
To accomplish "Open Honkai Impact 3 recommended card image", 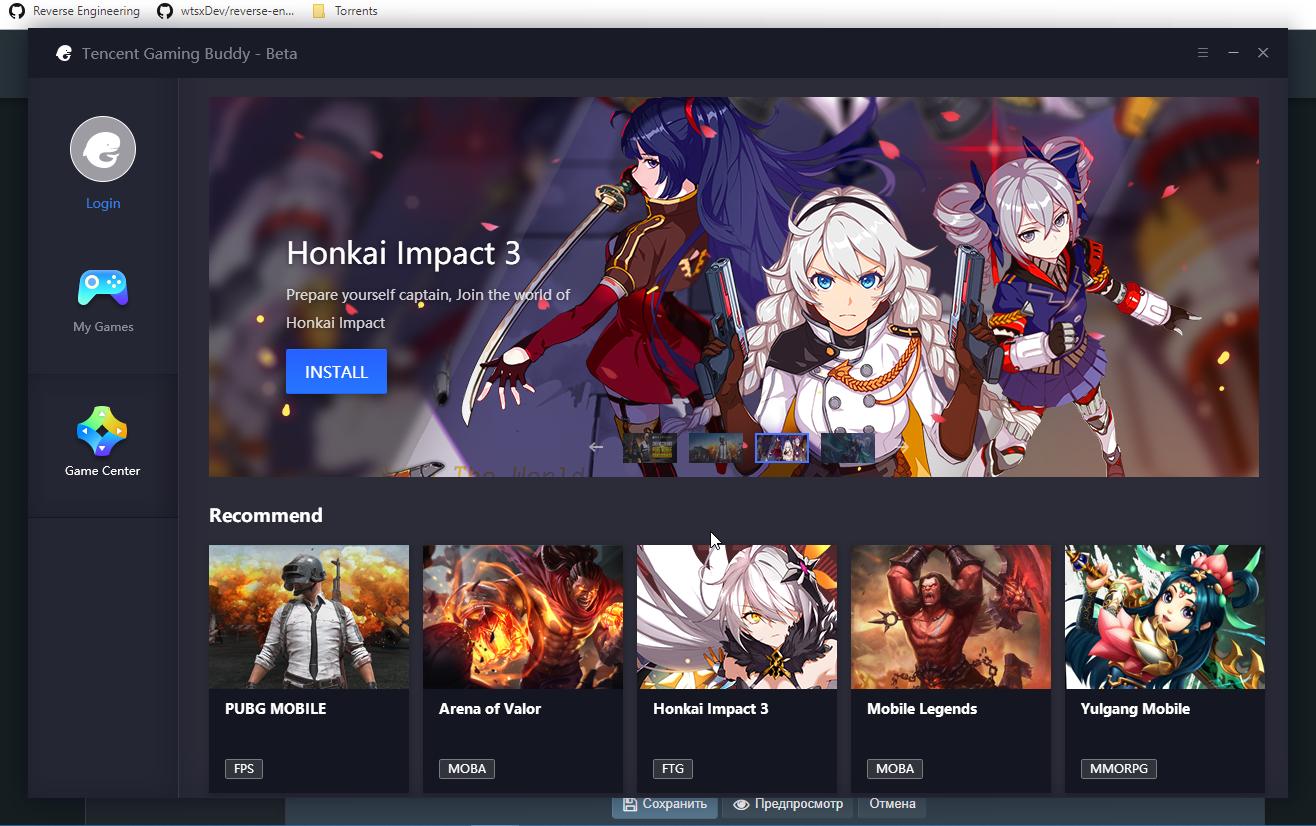I will 737,617.
